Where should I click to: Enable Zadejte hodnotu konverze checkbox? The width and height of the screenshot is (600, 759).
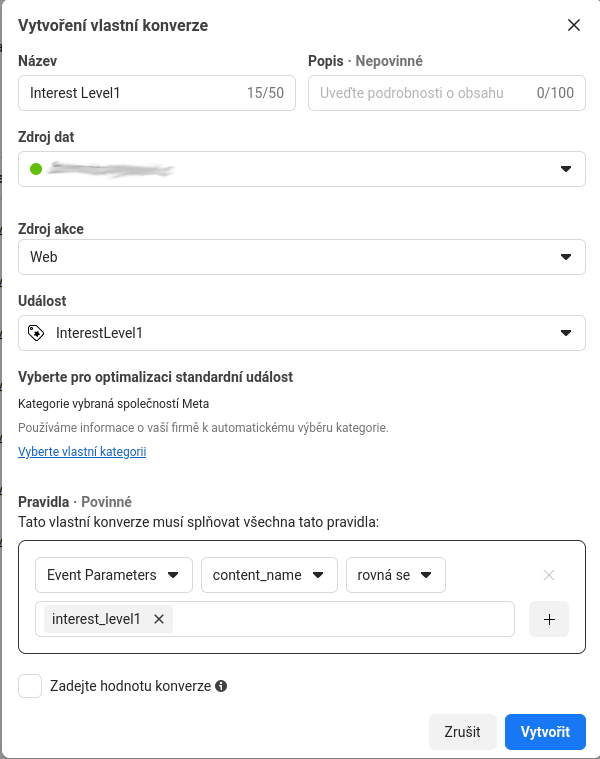pos(31,686)
